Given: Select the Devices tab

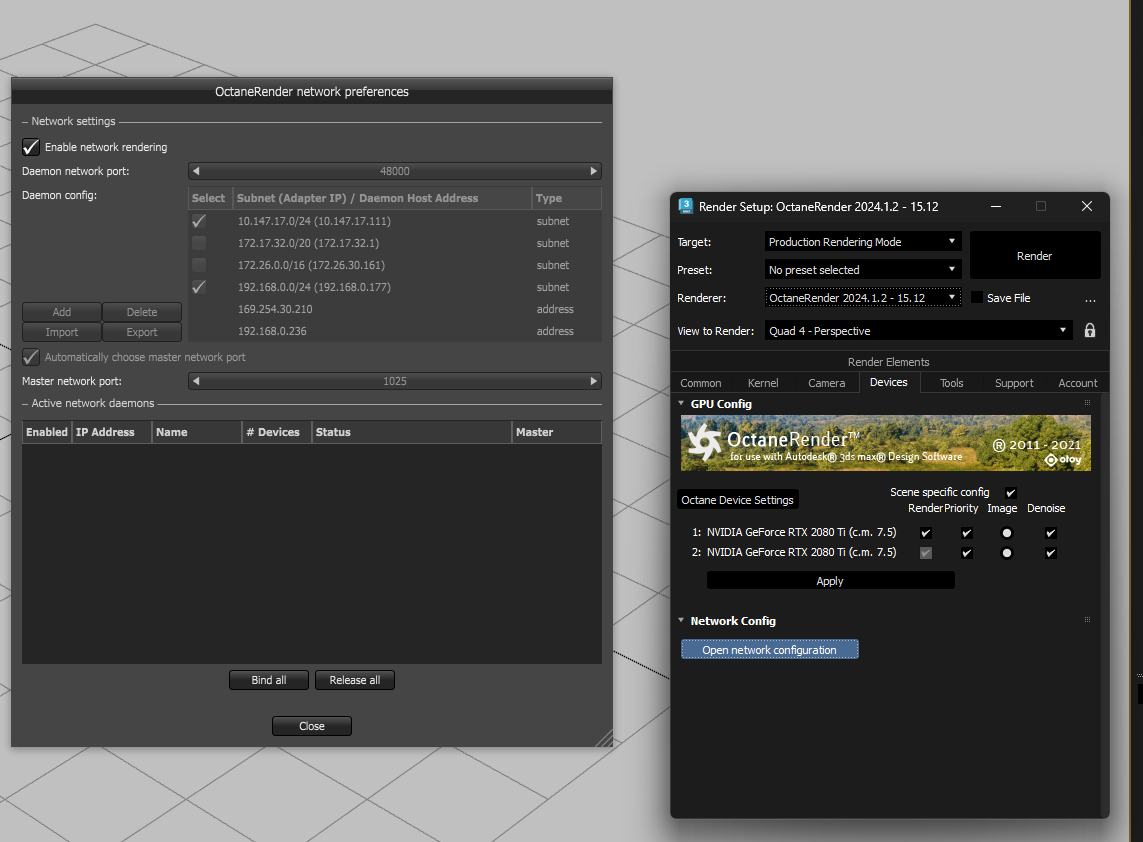Looking at the screenshot, I should tap(889, 382).
